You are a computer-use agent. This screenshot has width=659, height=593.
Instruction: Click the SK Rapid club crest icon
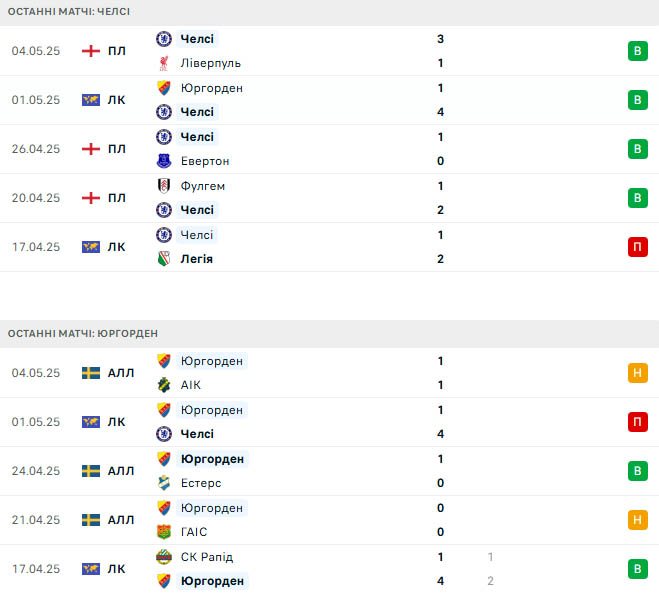(x=164, y=557)
